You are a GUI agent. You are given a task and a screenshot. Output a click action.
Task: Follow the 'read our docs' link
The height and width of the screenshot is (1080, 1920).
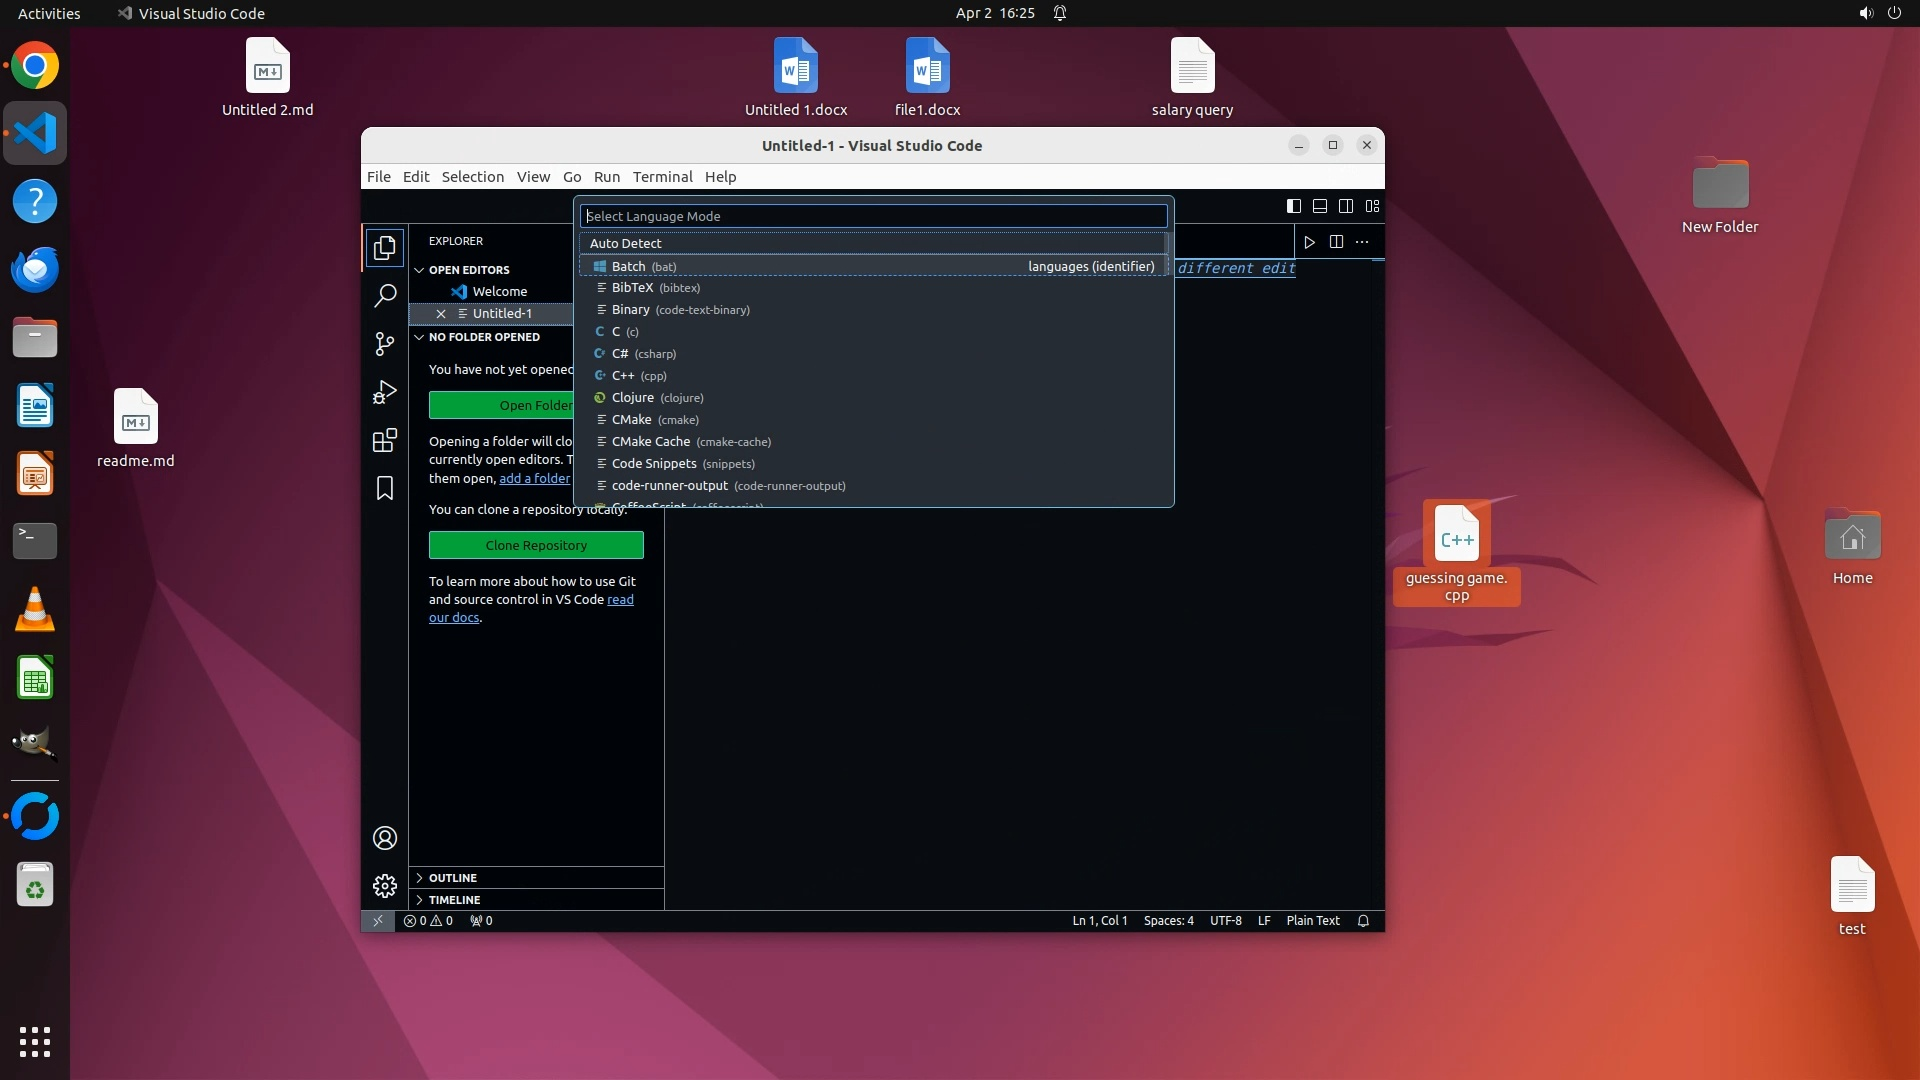click(454, 618)
